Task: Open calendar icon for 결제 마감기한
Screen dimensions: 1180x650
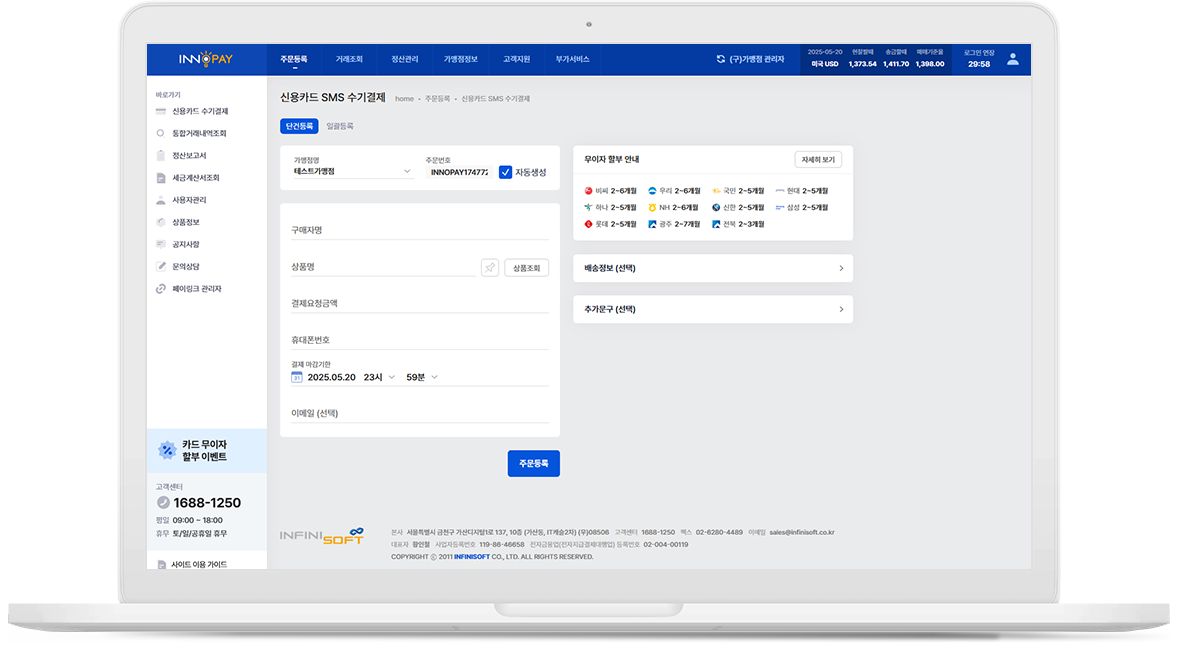Action: click(x=297, y=377)
